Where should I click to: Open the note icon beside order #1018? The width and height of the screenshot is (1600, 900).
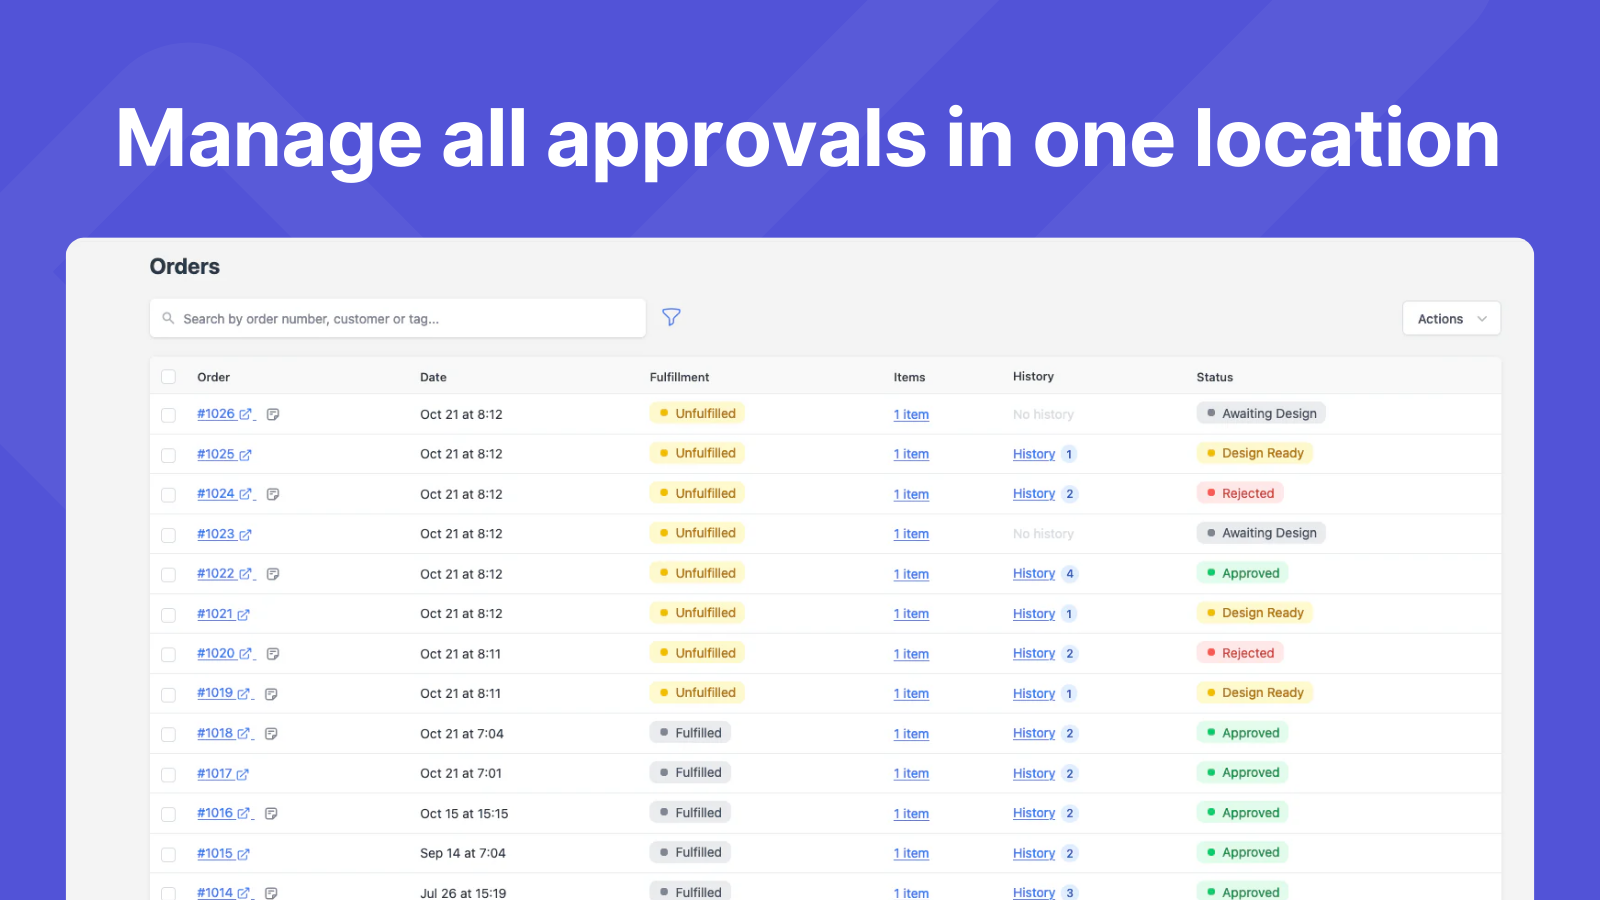271,734
